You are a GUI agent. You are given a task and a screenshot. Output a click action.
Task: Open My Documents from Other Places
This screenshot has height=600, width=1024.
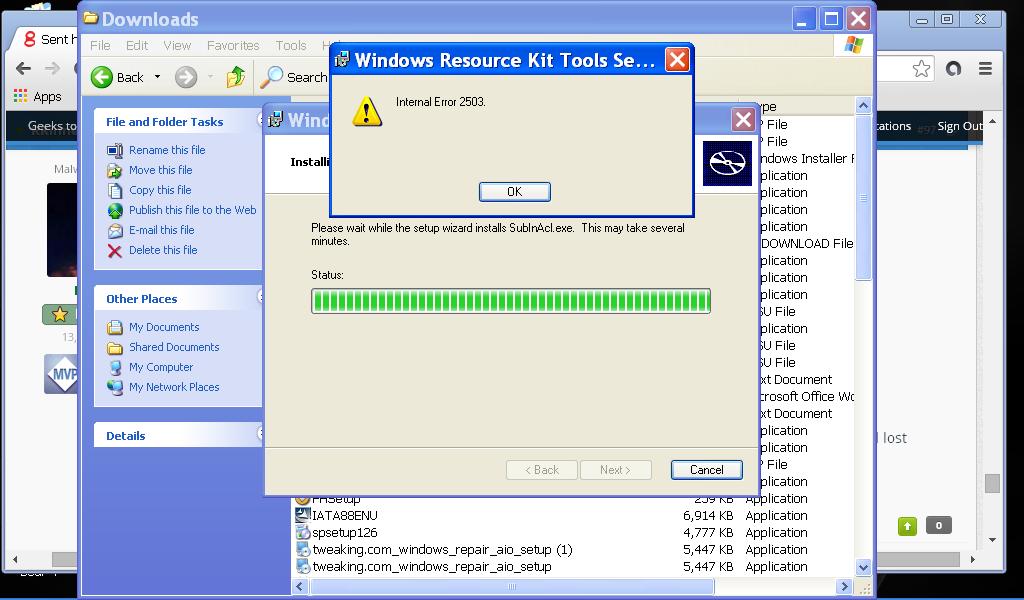[x=164, y=327]
